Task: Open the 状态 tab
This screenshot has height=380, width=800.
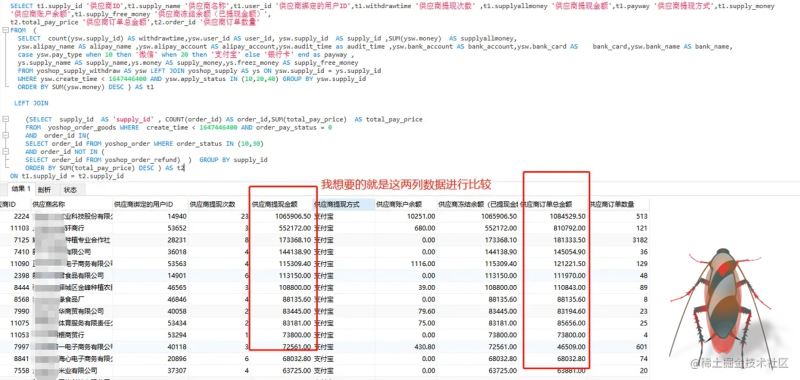Action: pos(70,190)
